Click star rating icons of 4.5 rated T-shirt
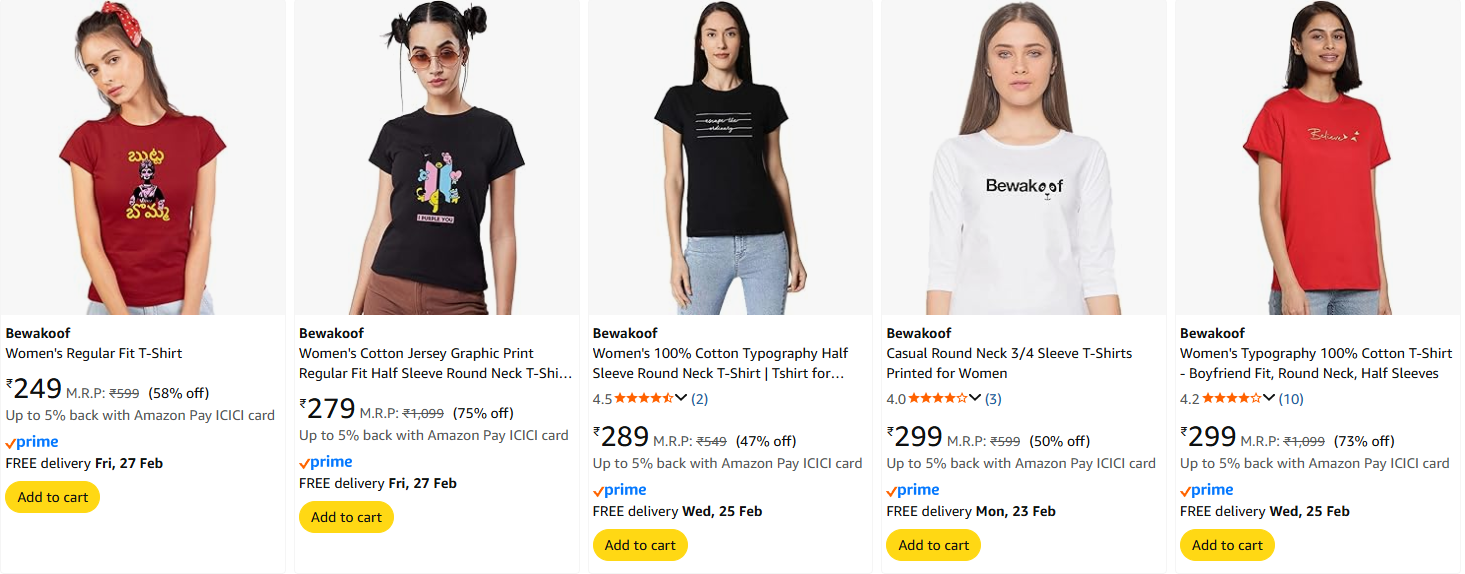This screenshot has width=1465, height=574. [644, 399]
